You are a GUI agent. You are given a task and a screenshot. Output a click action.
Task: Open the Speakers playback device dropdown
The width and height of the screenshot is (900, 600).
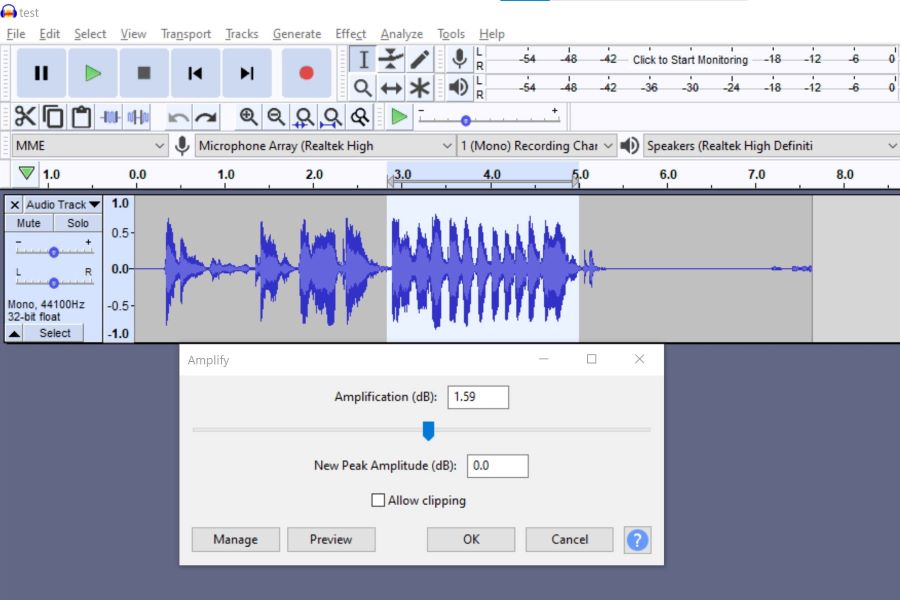(771, 146)
